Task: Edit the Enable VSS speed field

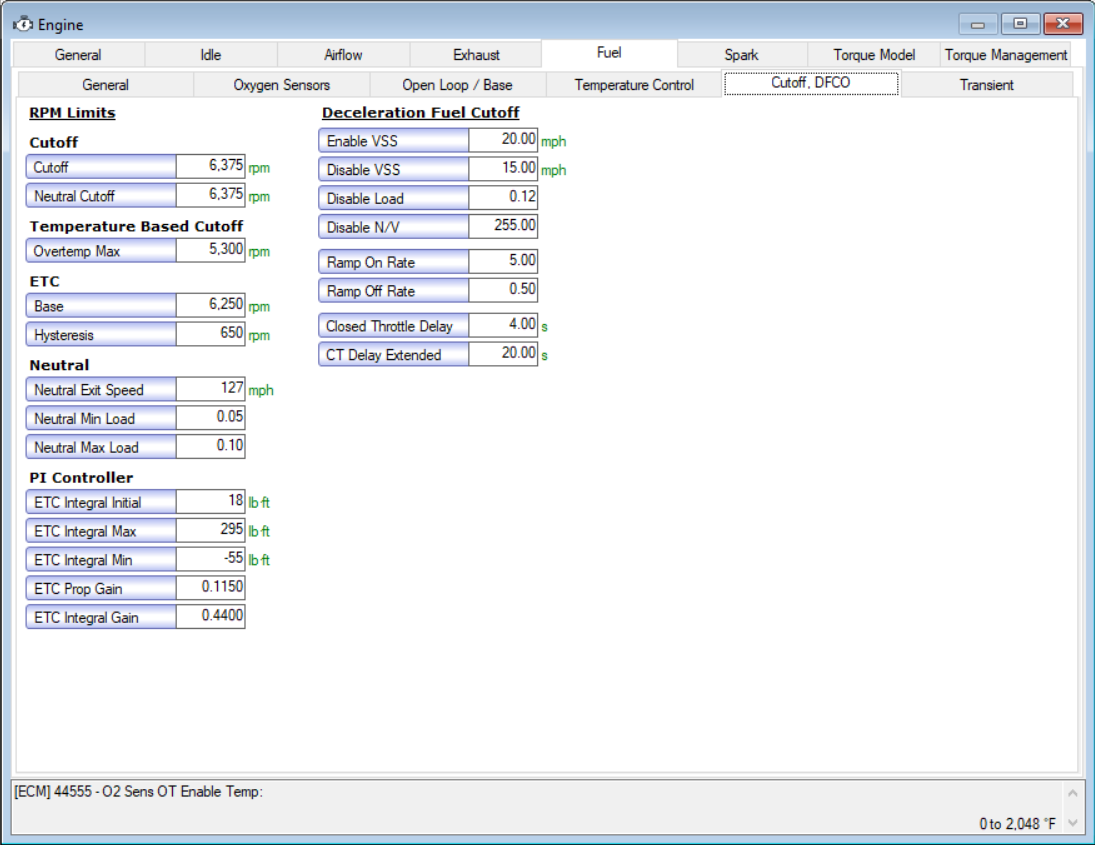Action: 503,141
